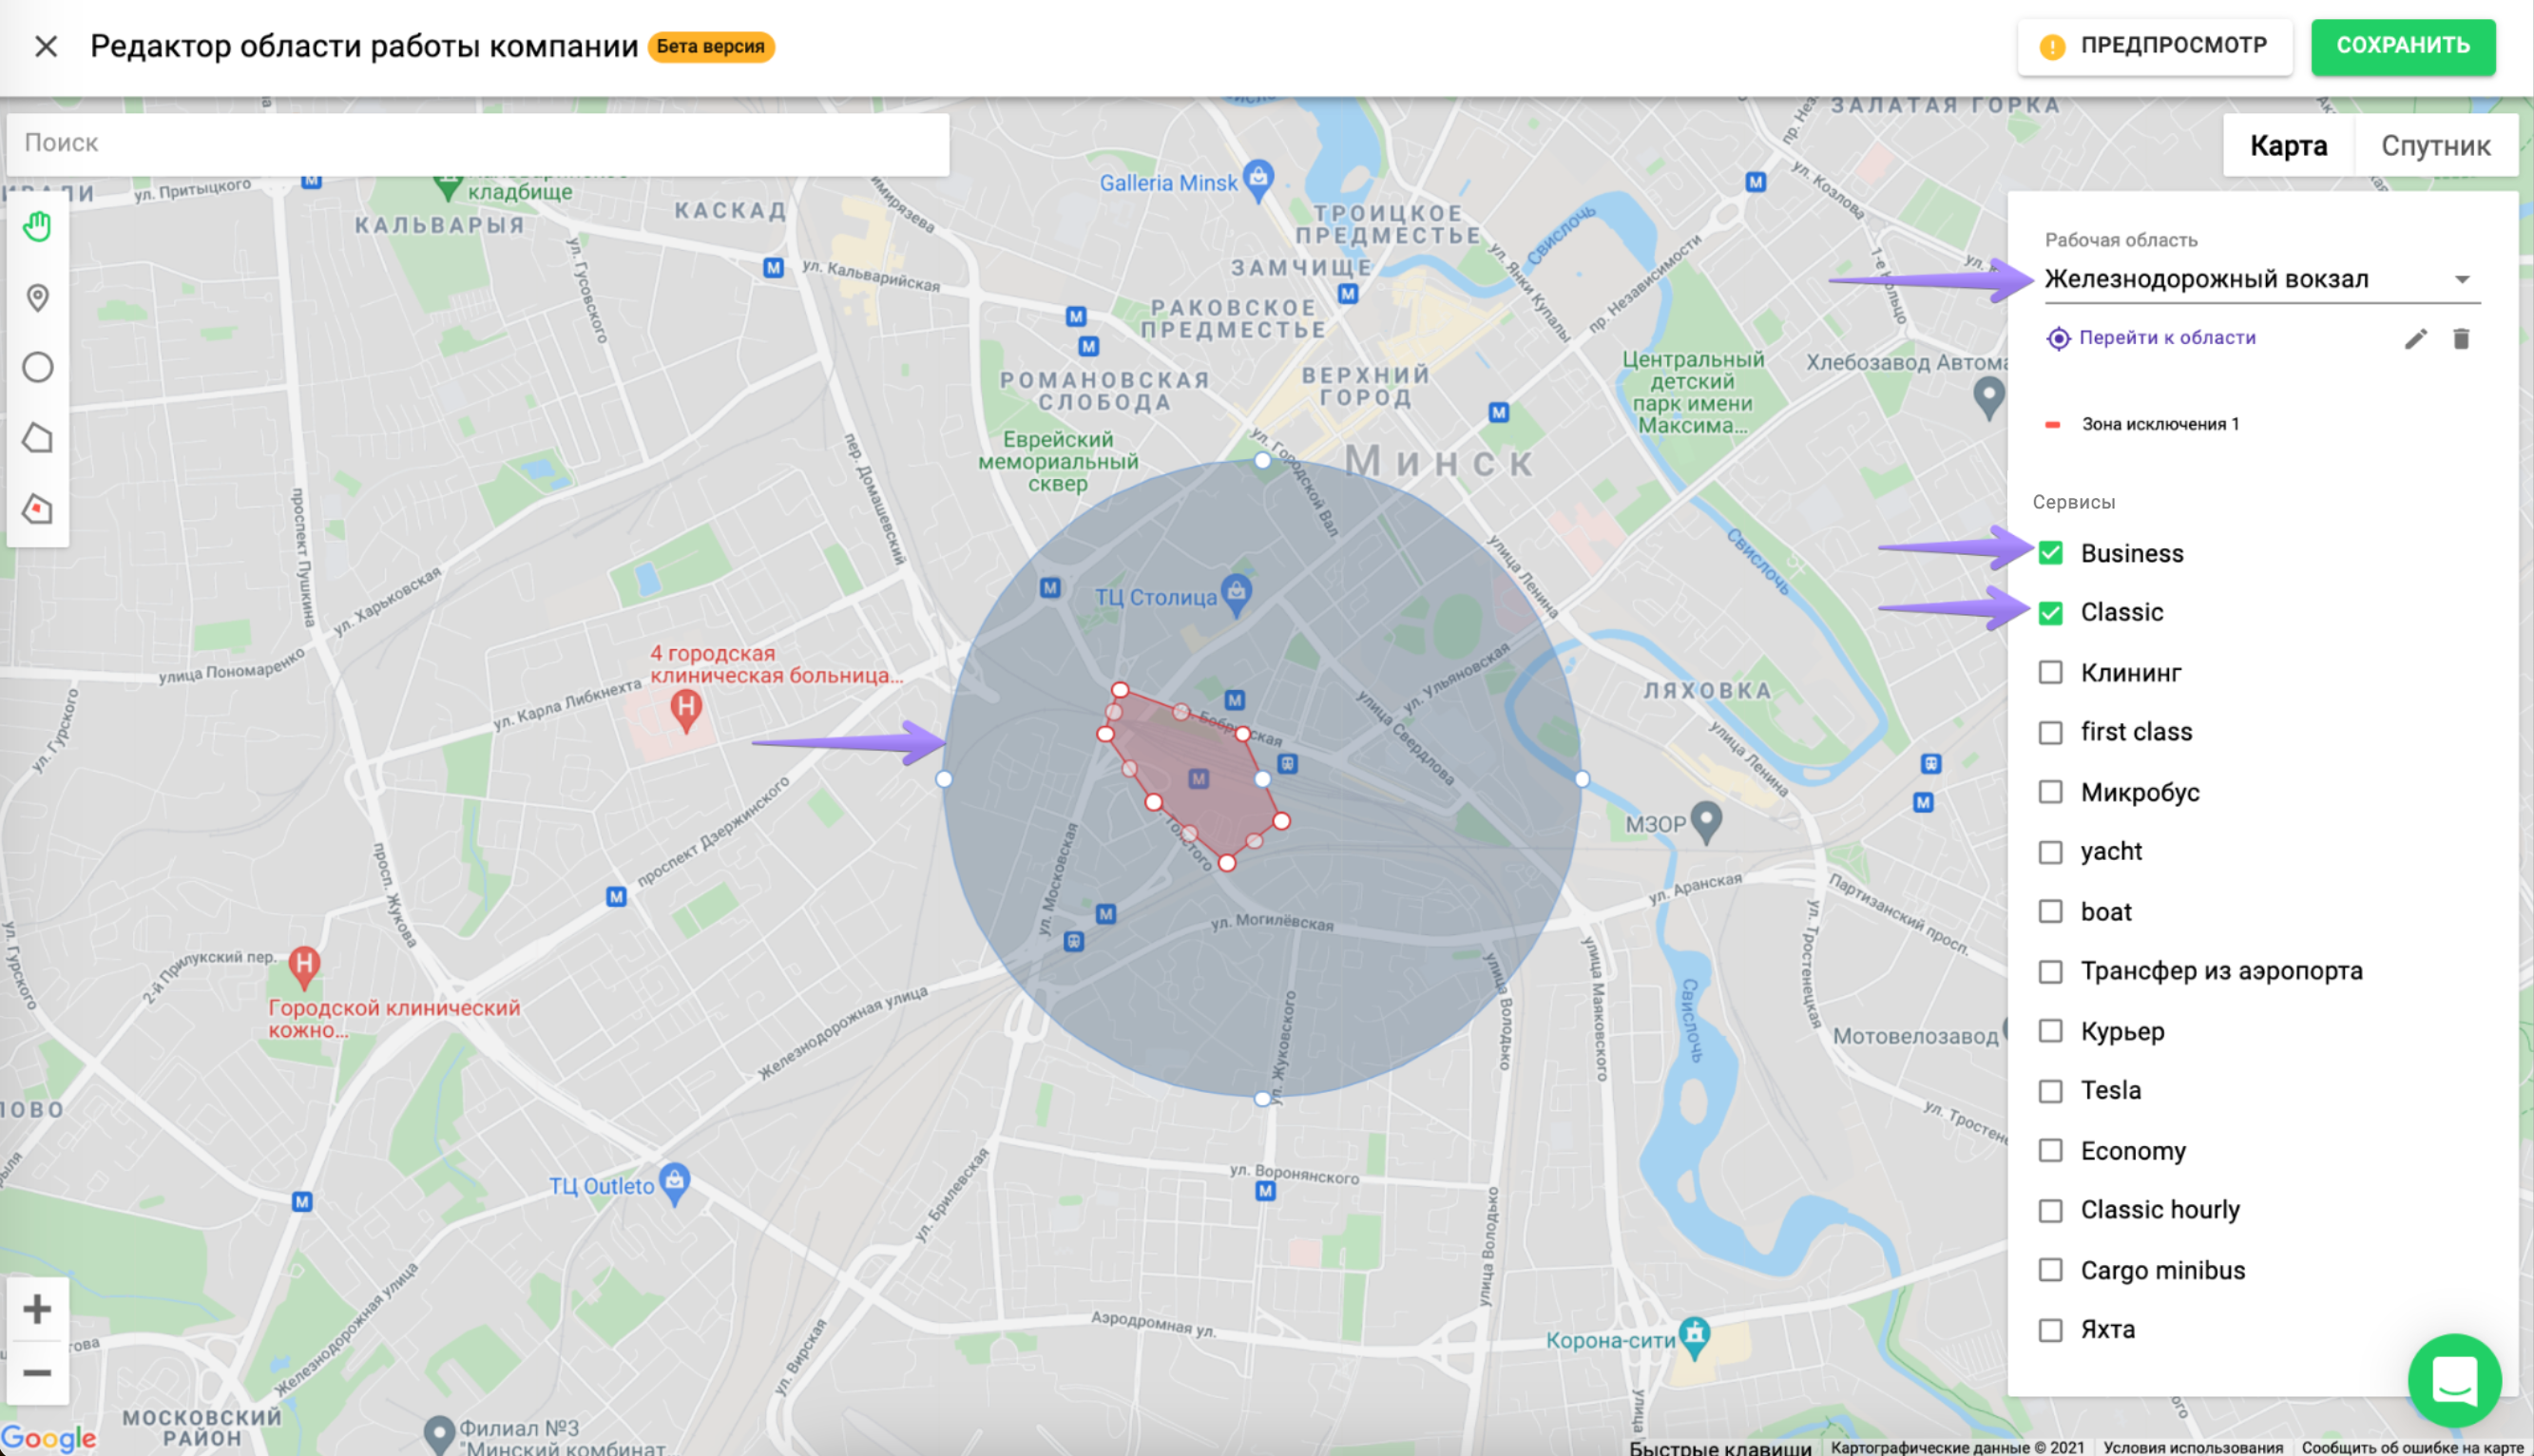Click the trash delete area icon
Viewport: 2534px width, 1456px height.
point(2461,339)
